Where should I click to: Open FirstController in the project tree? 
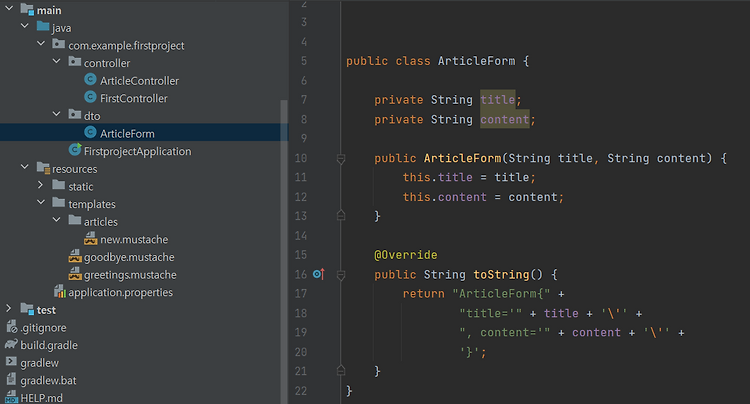click(x=133, y=98)
